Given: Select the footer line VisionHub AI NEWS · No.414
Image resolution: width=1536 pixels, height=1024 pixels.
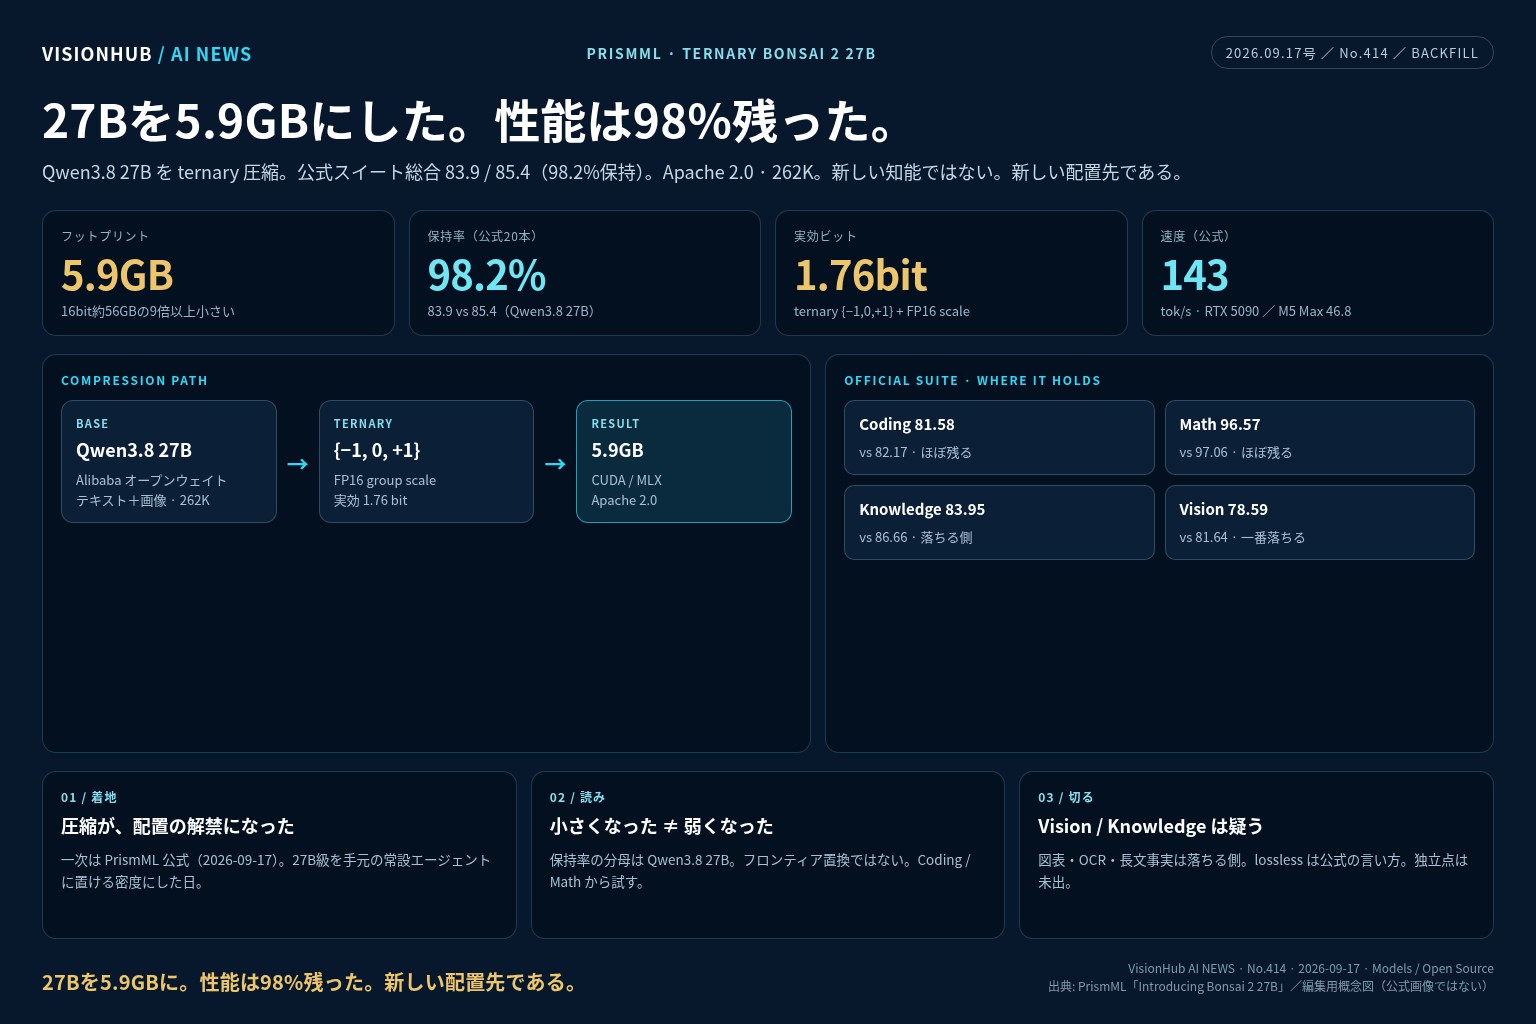Looking at the screenshot, I should click(1311, 968).
